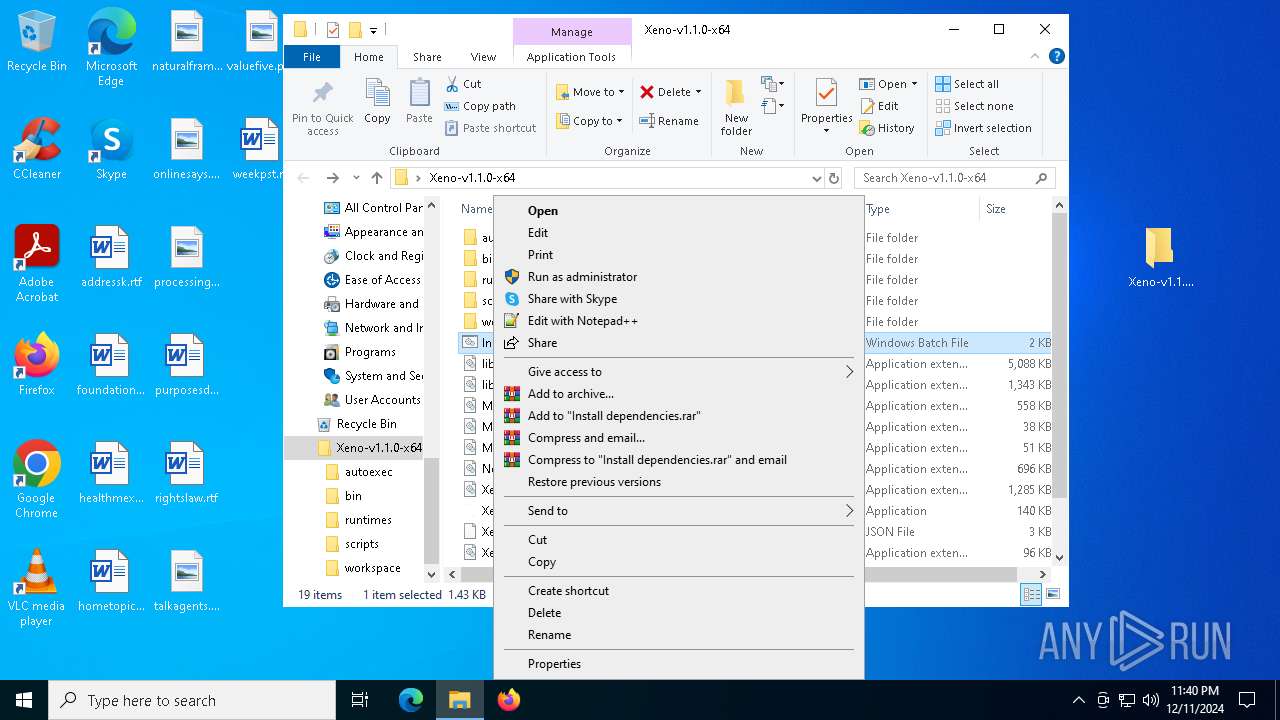Open Properties from the ribbon
This screenshot has width=1280, height=720.
[x=826, y=107]
